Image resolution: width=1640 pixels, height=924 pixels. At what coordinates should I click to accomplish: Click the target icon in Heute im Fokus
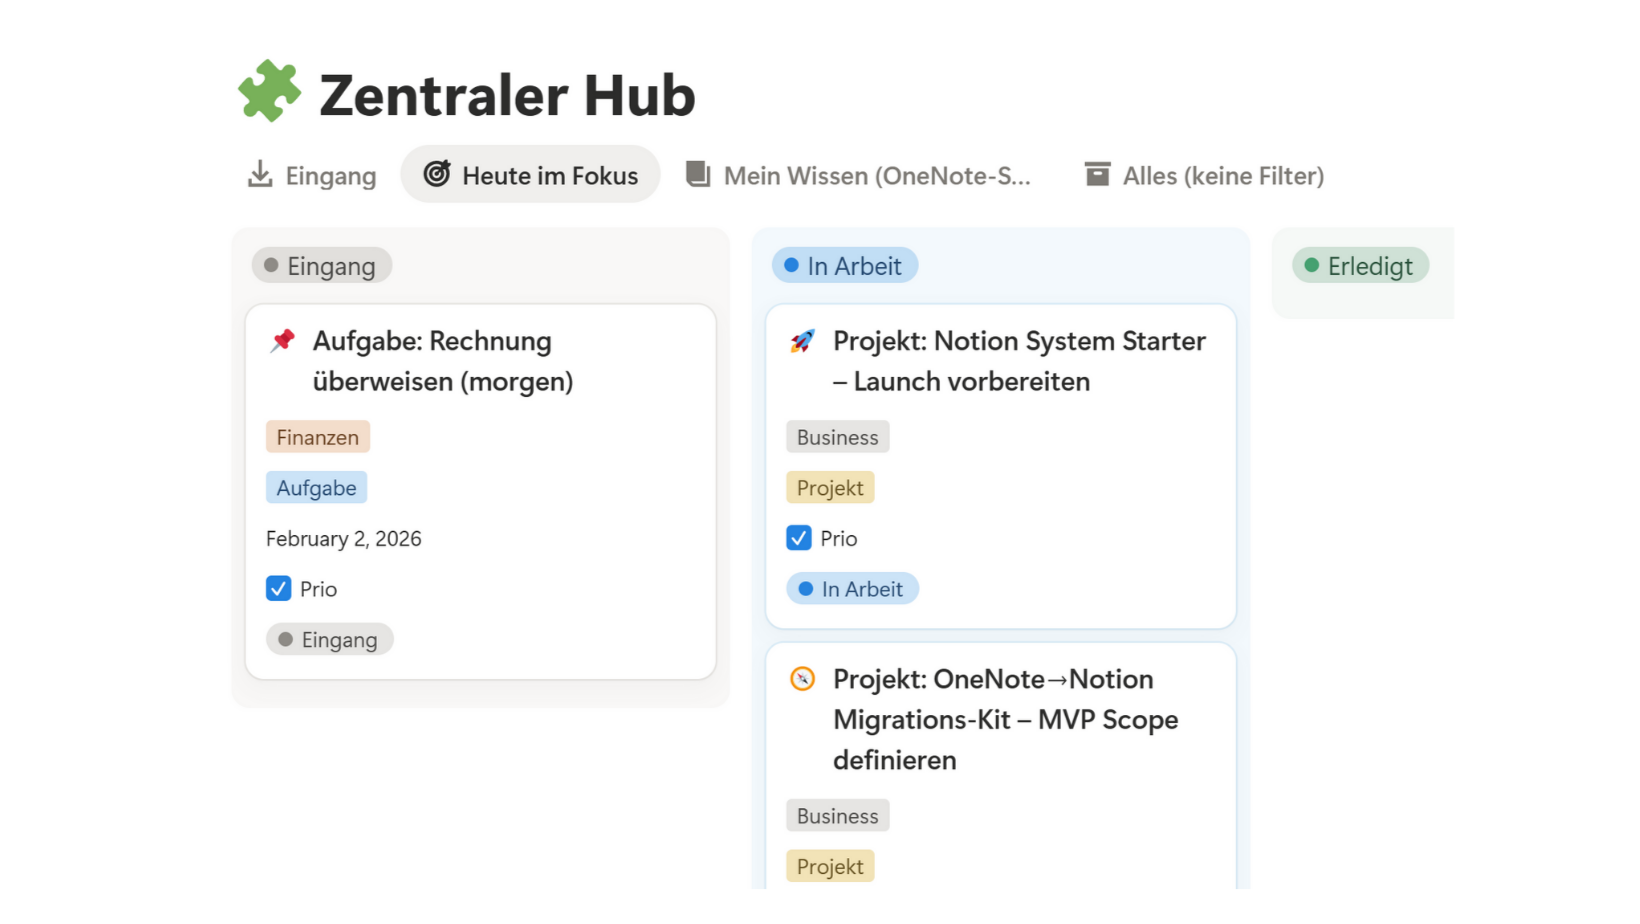[437, 175]
